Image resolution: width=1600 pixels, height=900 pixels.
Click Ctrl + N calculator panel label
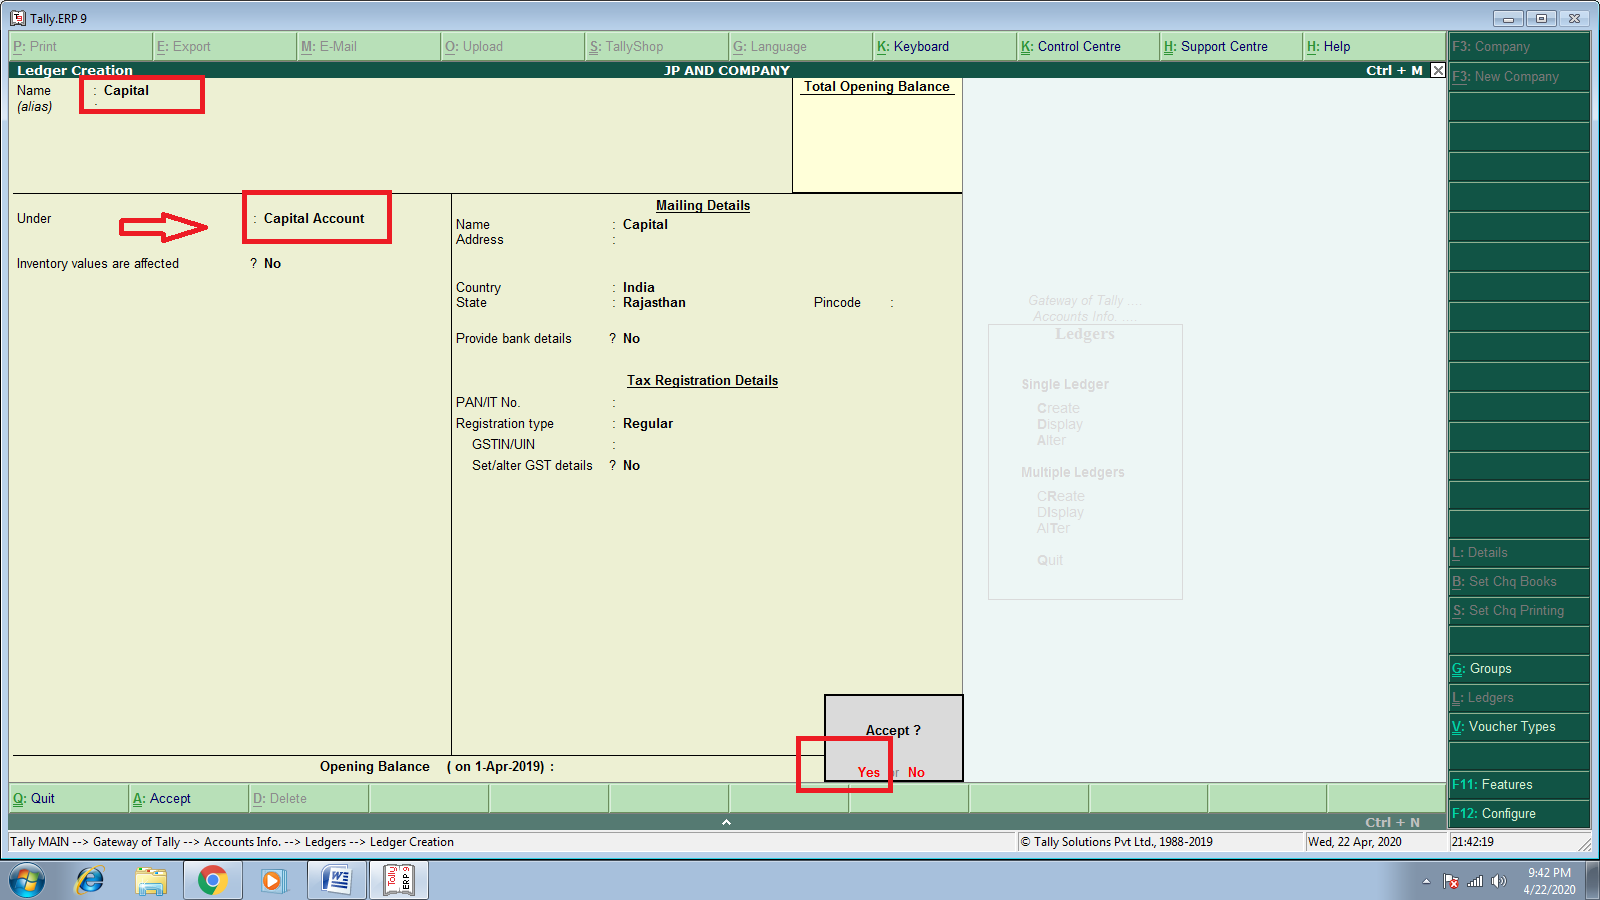pos(1392,822)
